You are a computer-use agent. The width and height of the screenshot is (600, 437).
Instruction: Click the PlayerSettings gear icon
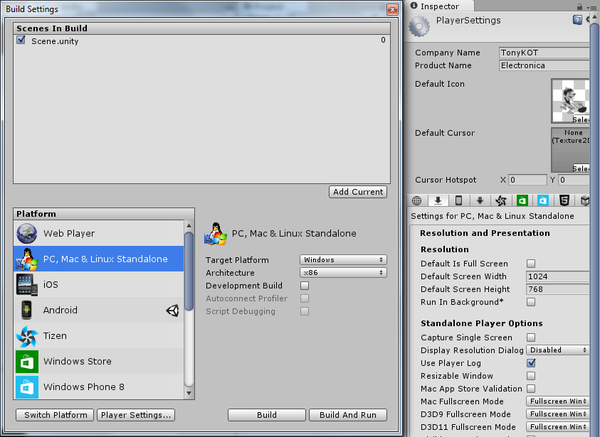pos(419,26)
